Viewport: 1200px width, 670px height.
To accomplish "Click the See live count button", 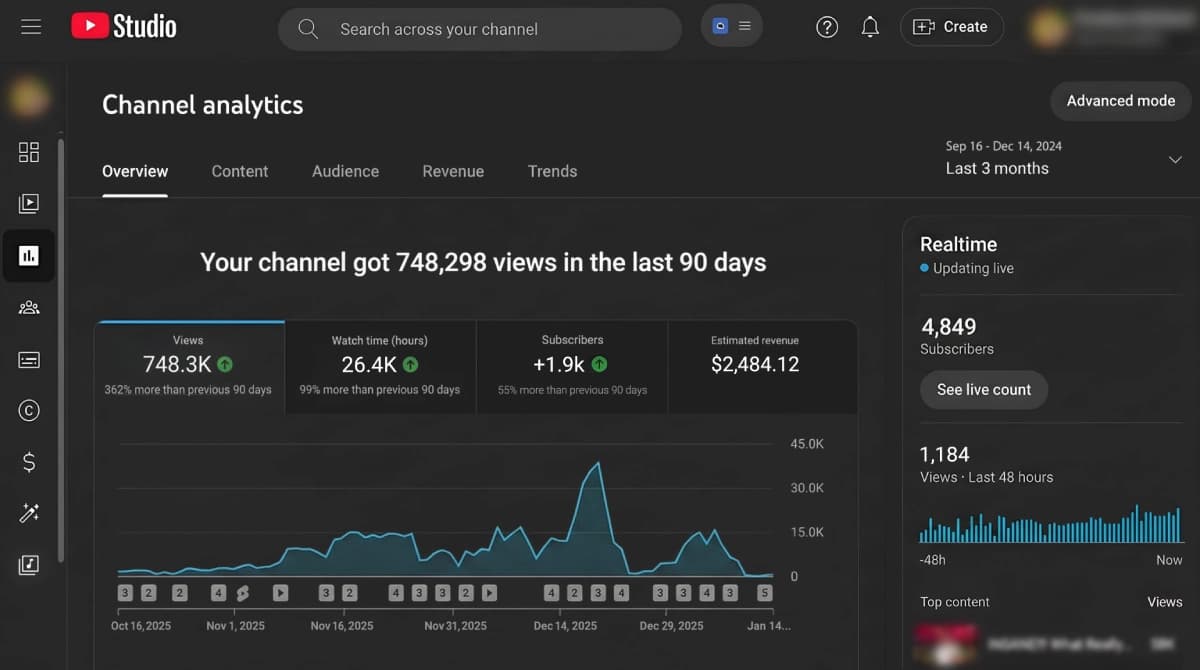I will (x=983, y=390).
